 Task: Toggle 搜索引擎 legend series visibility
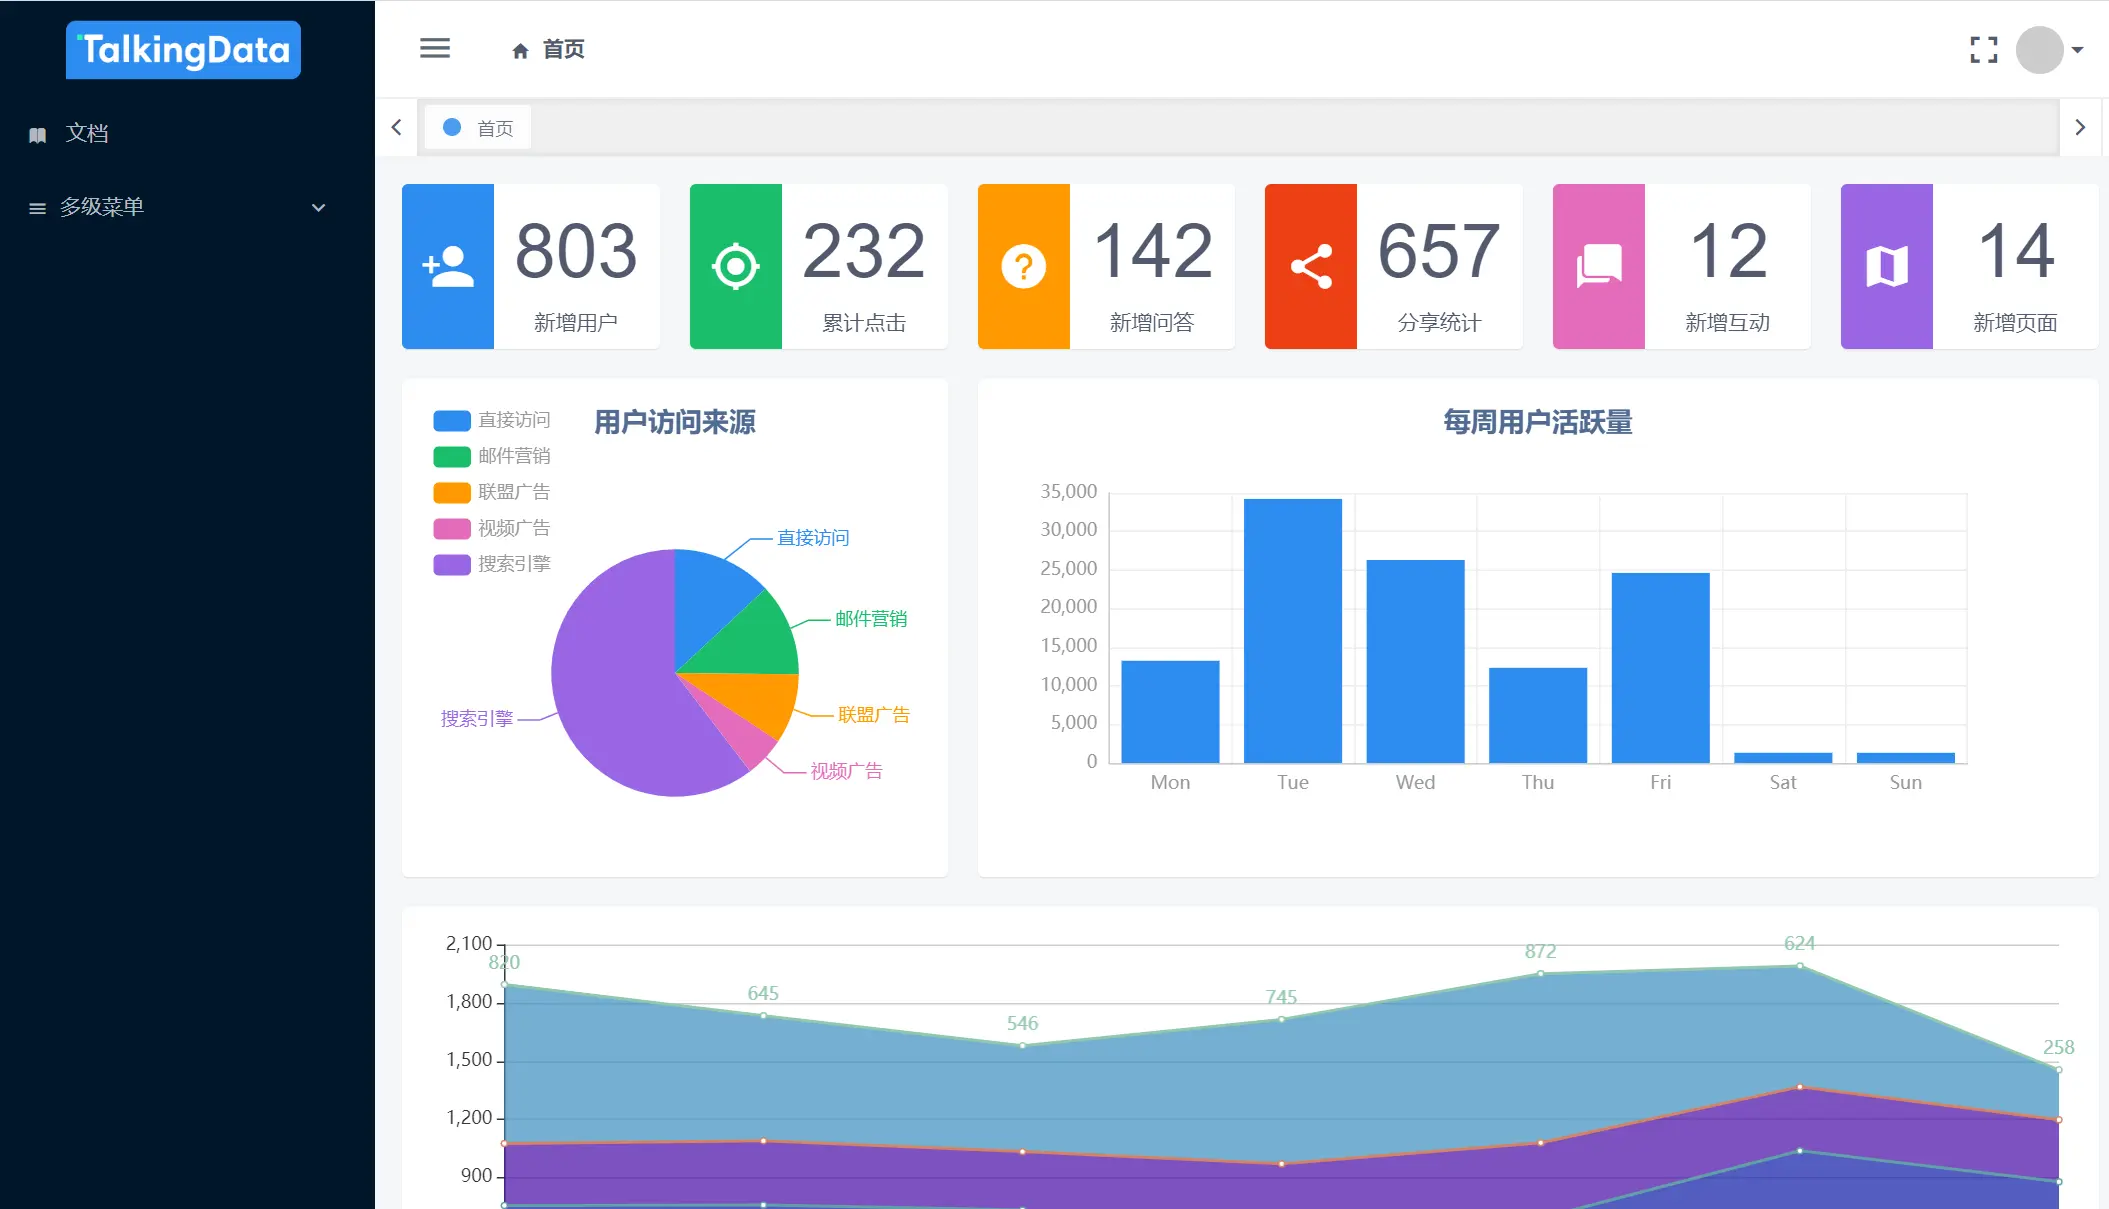pyautogui.click(x=492, y=564)
